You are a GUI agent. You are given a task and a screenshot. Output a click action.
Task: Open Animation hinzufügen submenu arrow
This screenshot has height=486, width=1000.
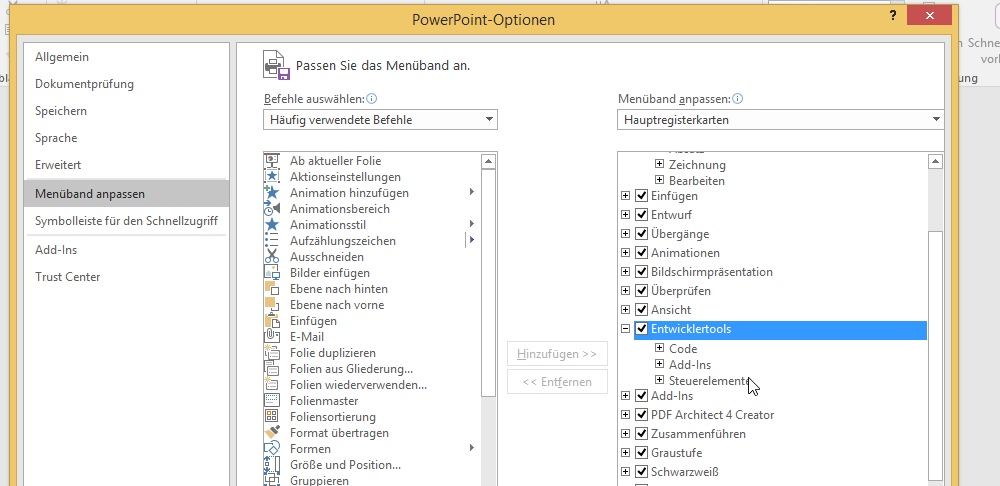click(x=472, y=192)
